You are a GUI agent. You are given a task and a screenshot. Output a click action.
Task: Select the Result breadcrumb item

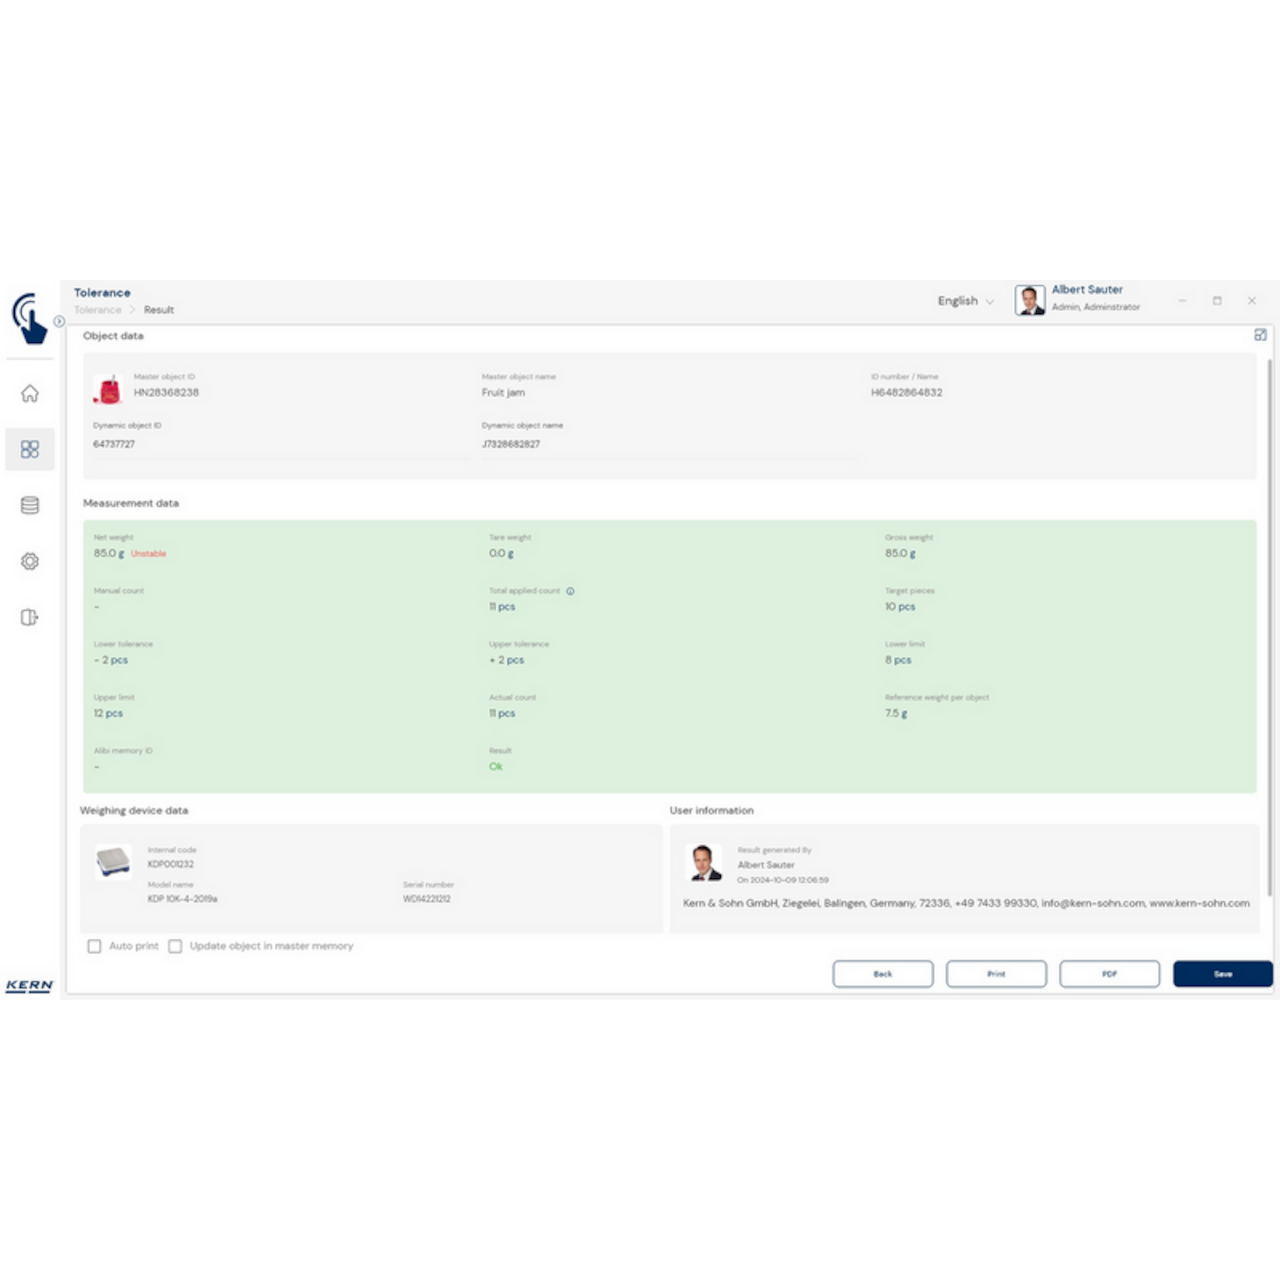158,310
